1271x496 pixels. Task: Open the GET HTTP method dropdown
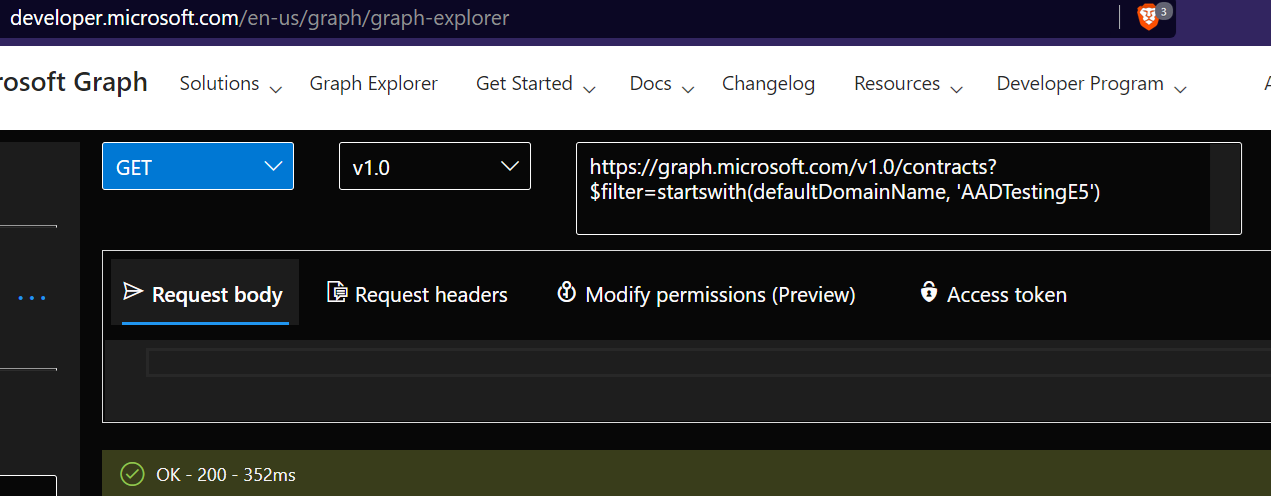pyautogui.click(x=198, y=166)
